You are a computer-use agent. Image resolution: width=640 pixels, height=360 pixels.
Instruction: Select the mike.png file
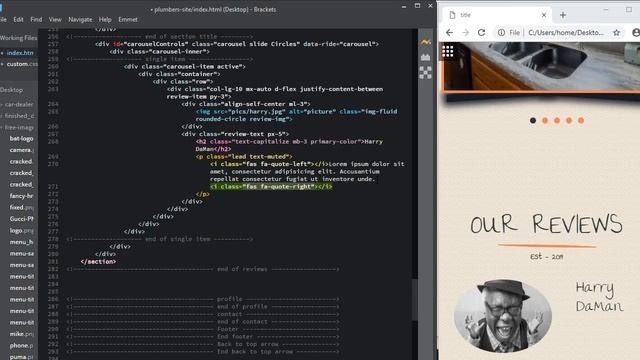pos(21,334)
